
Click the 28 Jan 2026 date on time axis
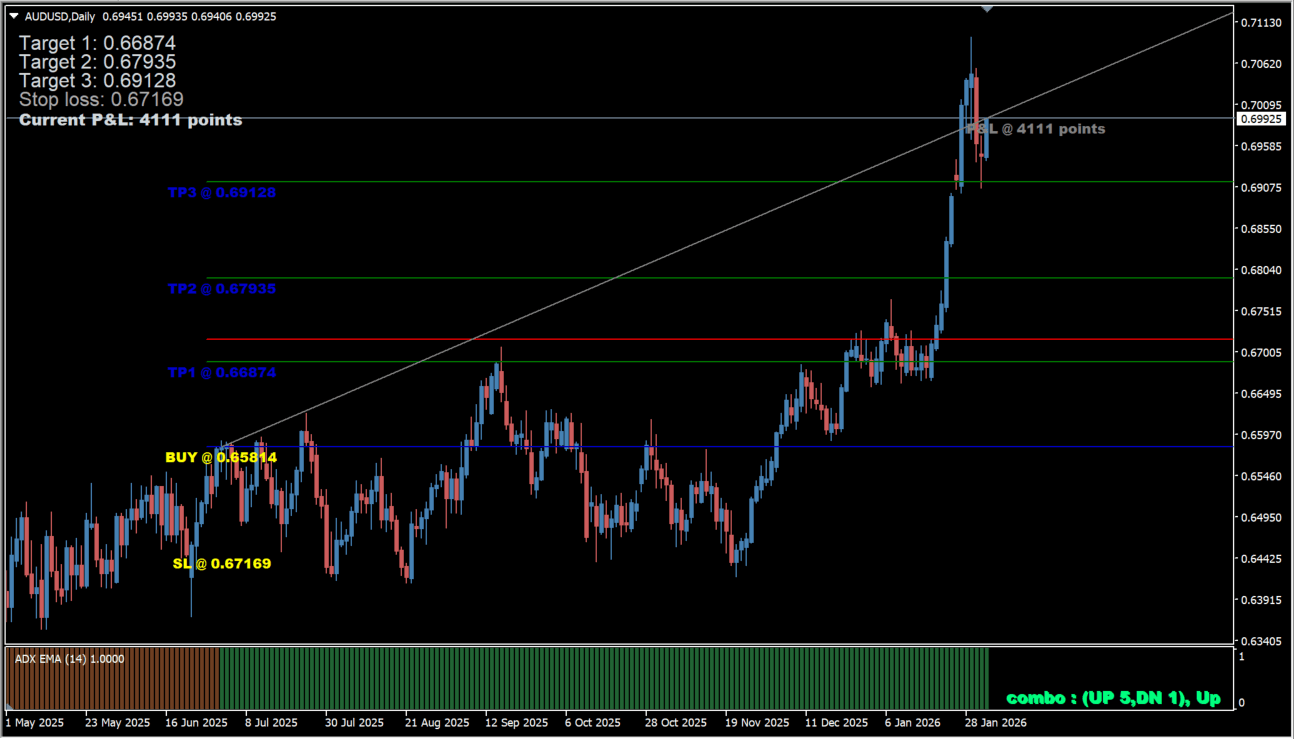(x=995, y=722)
